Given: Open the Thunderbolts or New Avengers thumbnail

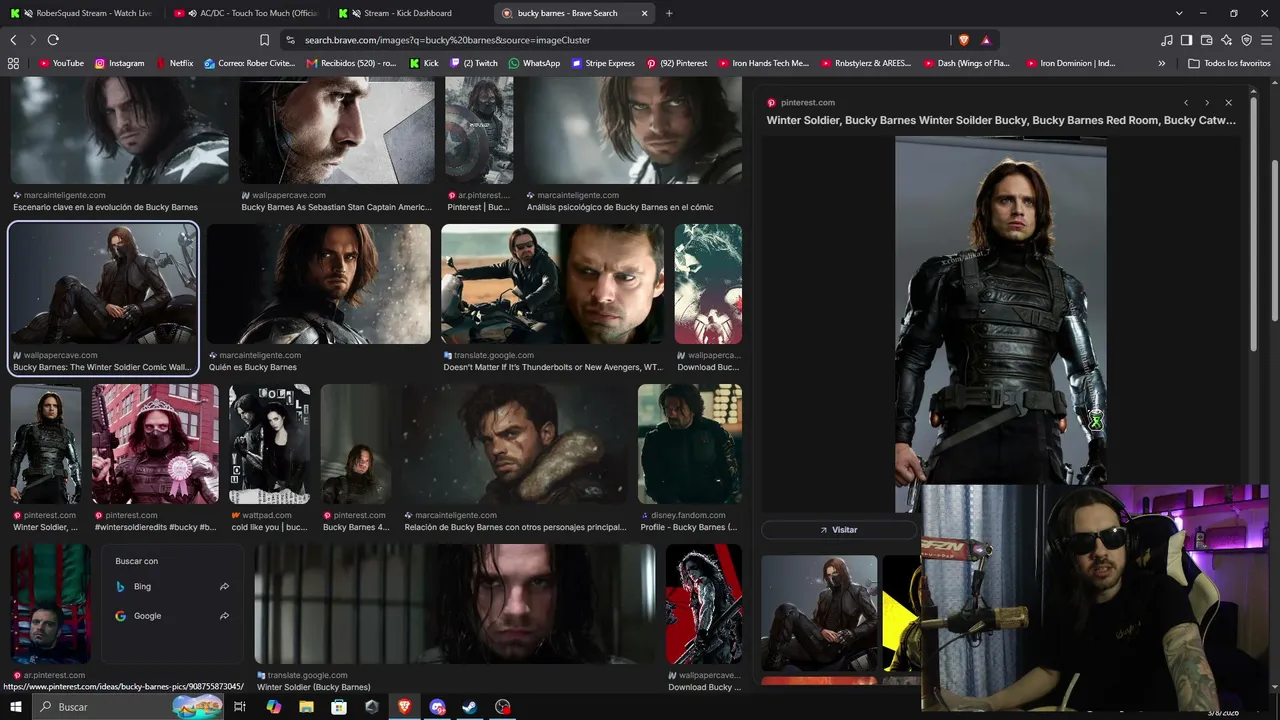Looking at the screenshot, I should click(x=552, y=284).
